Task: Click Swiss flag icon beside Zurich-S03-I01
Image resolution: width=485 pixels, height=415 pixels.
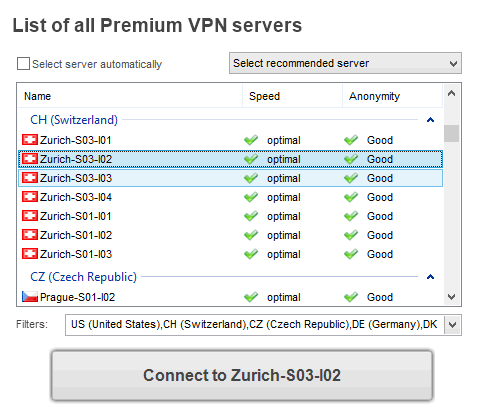Action: 30,140
